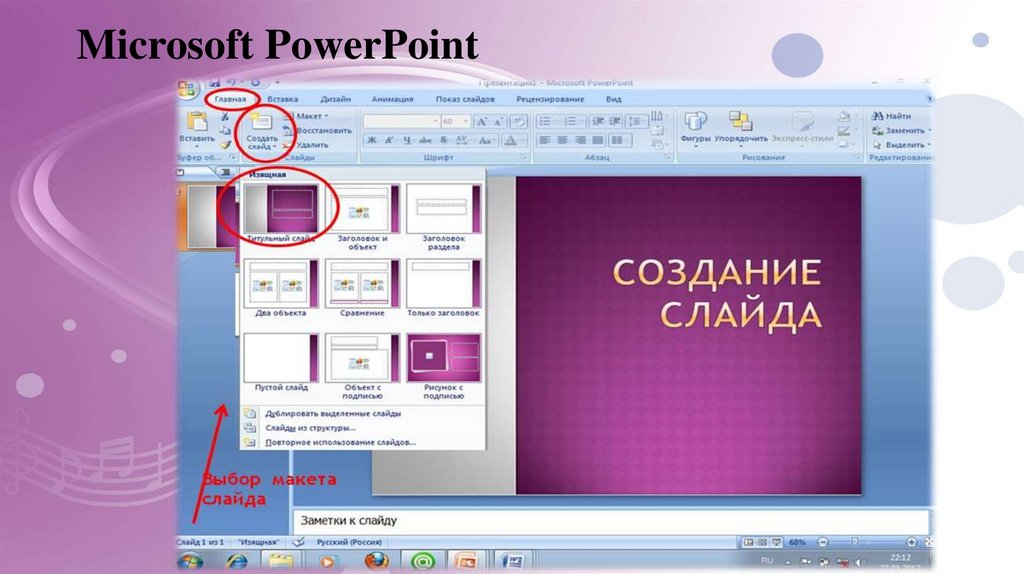Screen dimensions: 1024x574
Task: Open Firefox from the Windows taskbar
Action: click(377, 561)
